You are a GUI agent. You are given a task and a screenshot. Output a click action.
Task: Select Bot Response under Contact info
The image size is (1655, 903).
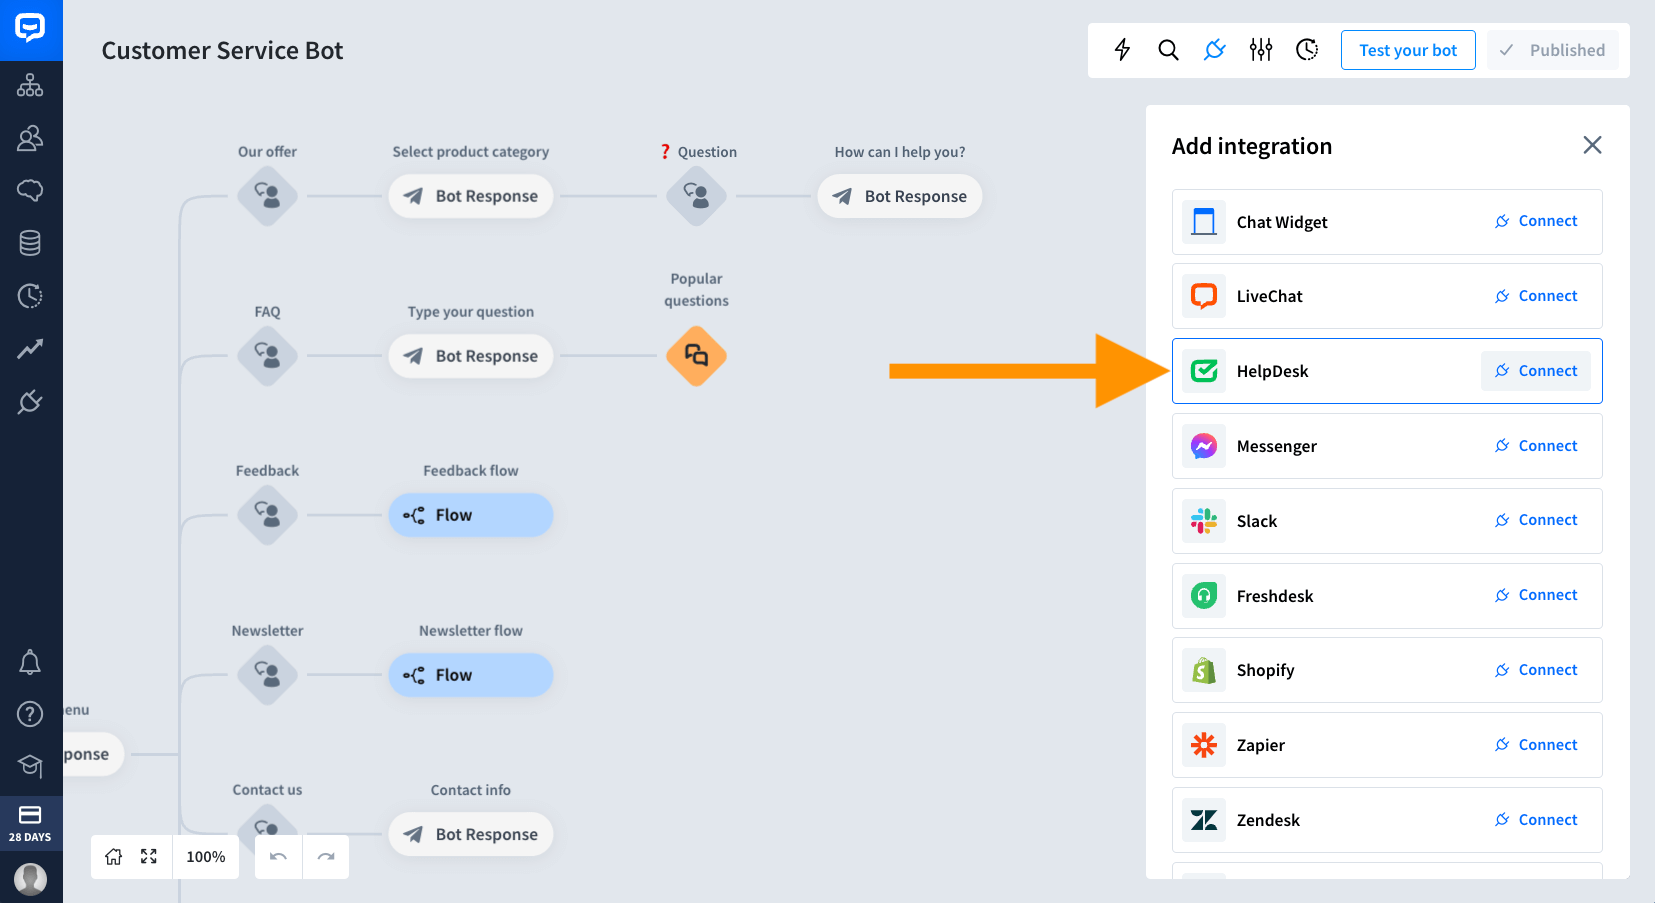pos(471,834)
